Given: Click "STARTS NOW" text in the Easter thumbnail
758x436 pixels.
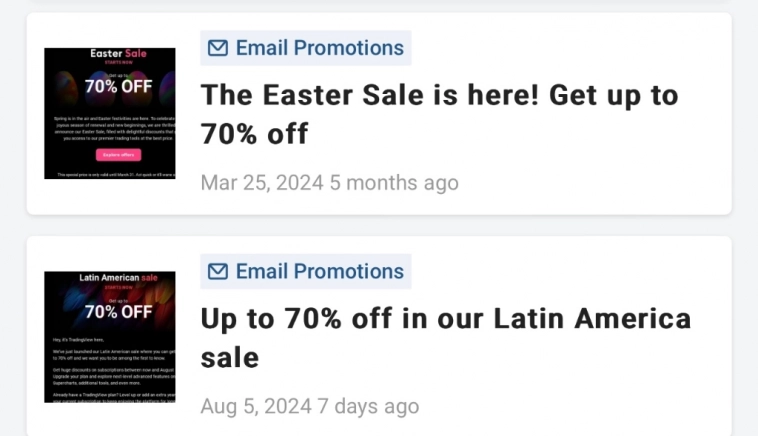Looking at the screenshot, I should pyautogui.click(x=118, y=63).
